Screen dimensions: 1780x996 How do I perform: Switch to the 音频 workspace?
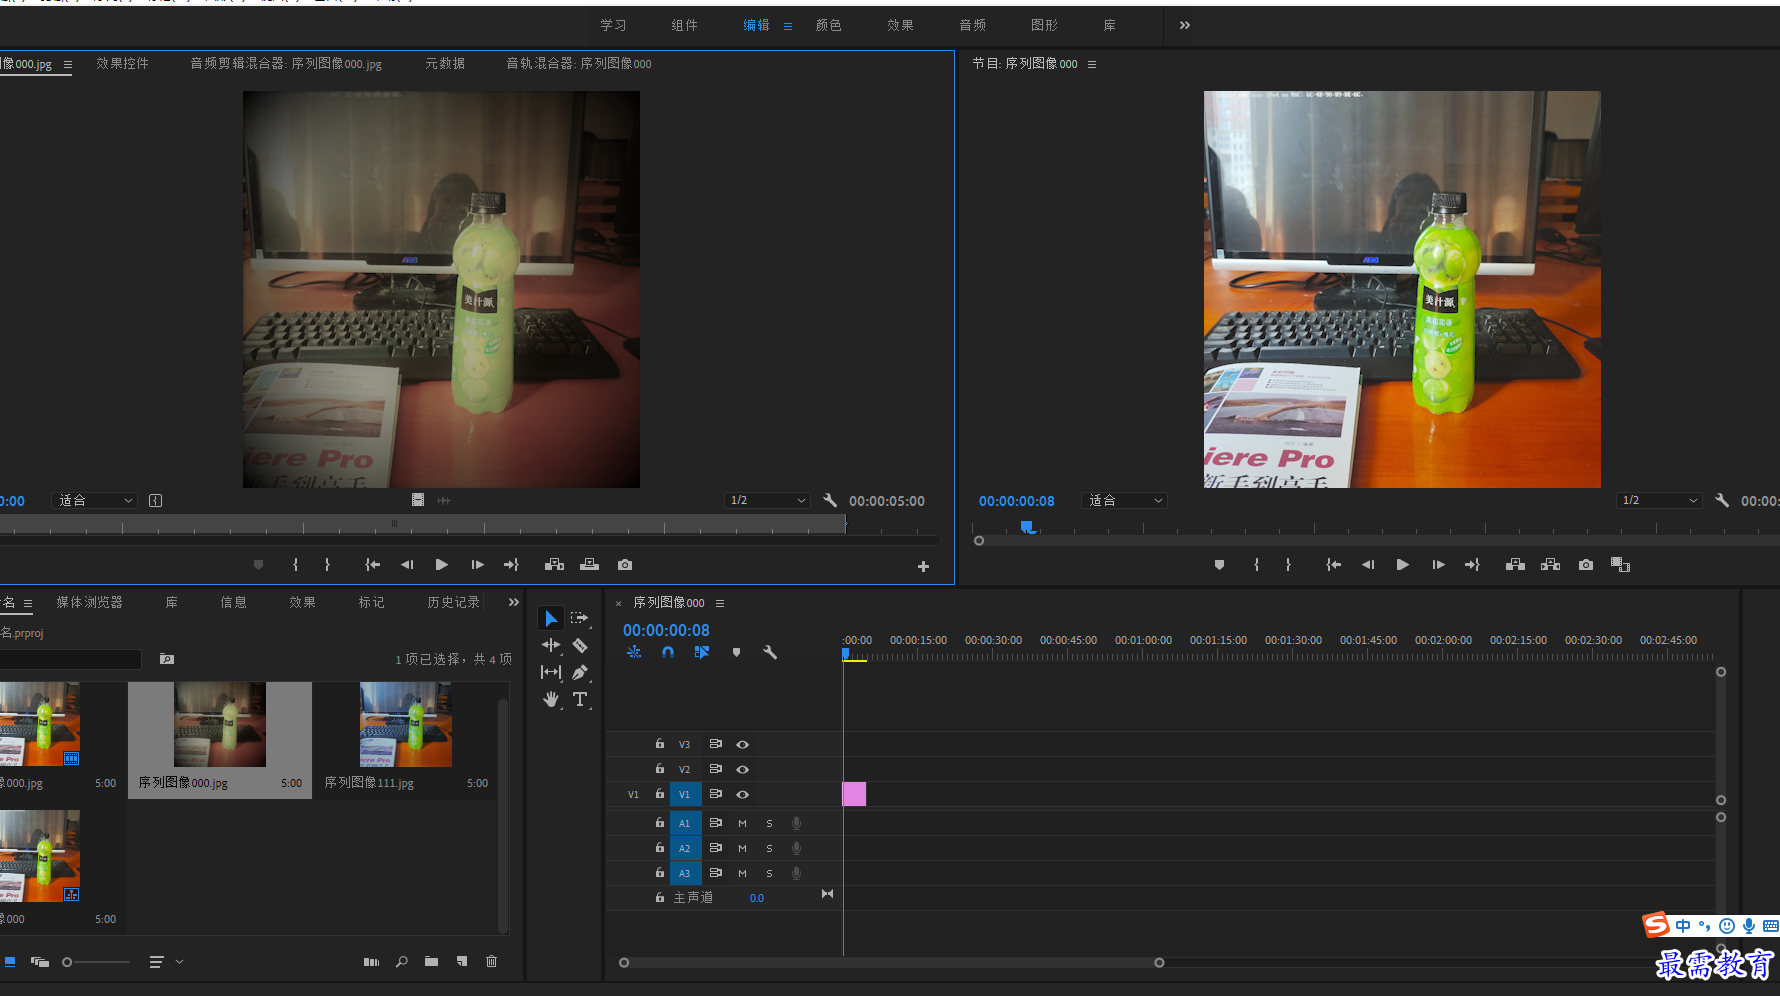point(972,25)
